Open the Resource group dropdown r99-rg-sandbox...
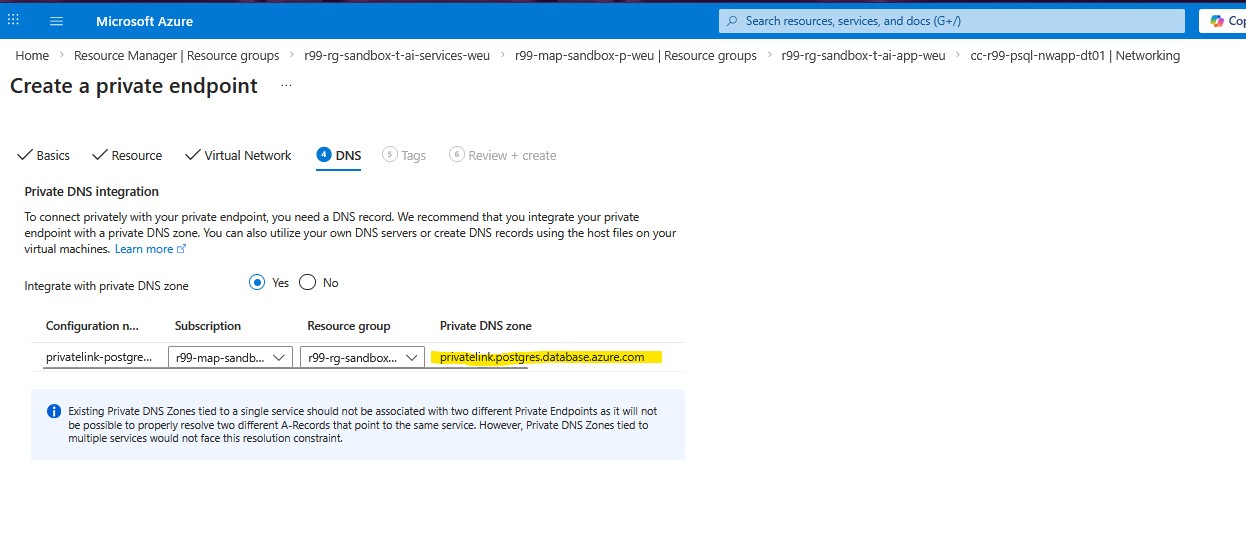Viewport: 1246px width, 554px height. [x=362, y=357]
